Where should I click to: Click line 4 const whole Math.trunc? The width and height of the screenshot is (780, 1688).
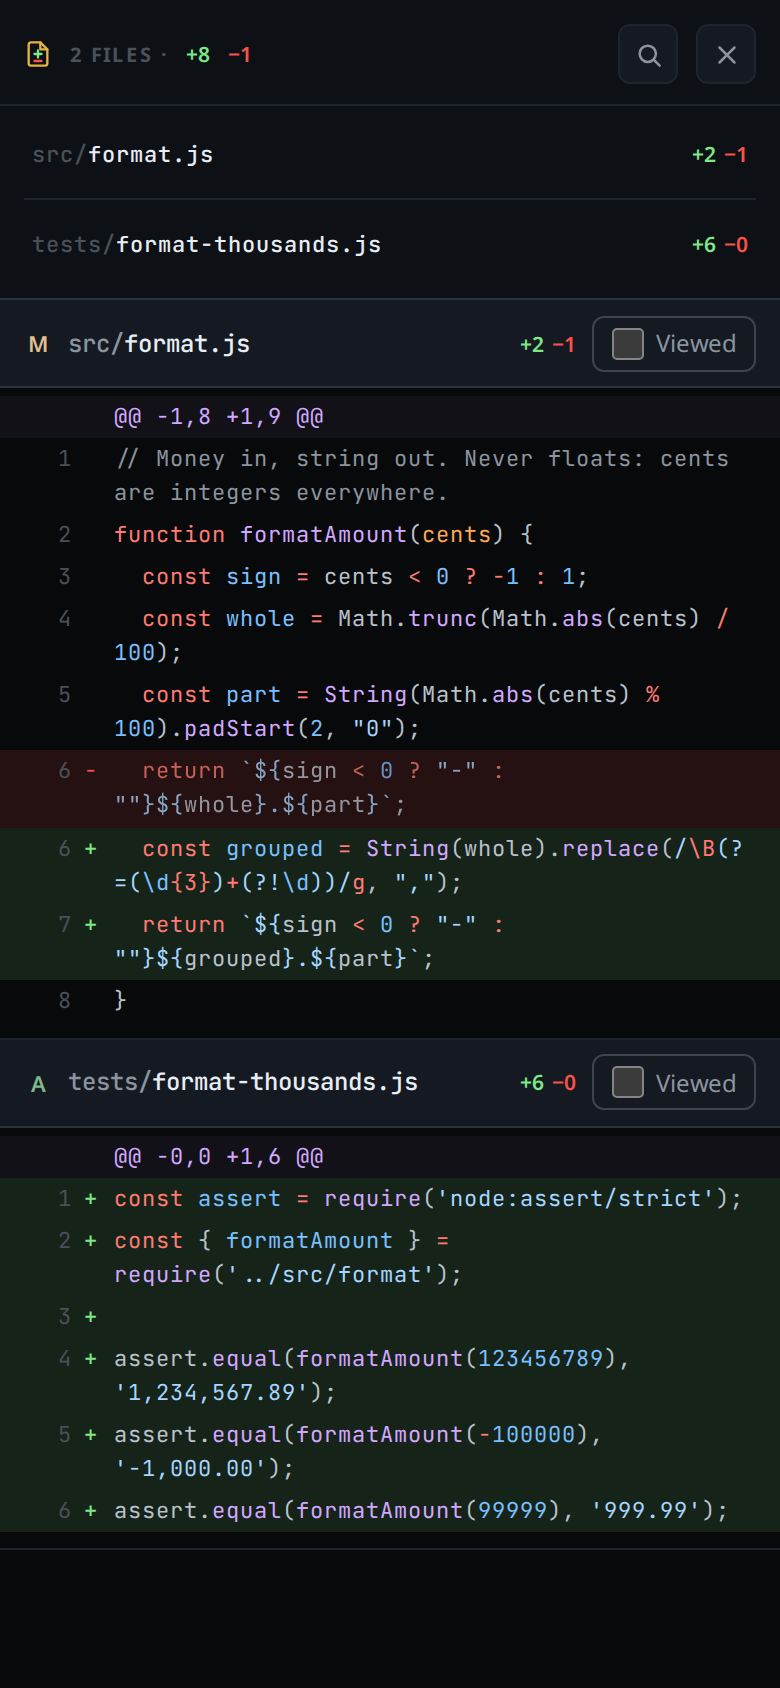point(390,636)
